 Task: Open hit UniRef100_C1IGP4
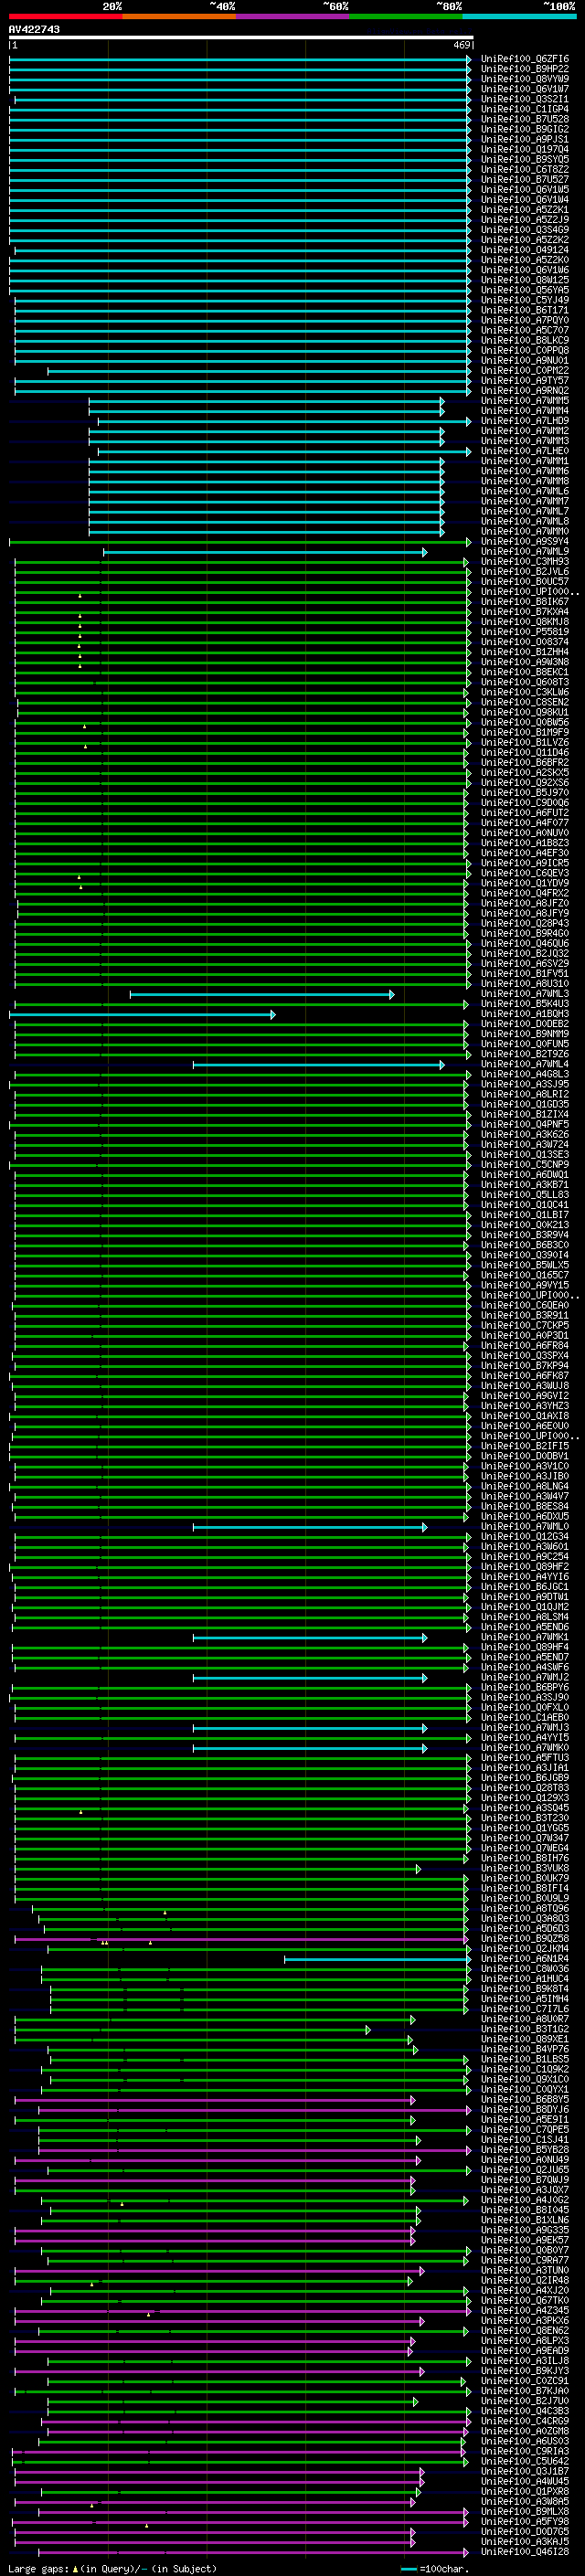tap(525, 110)
